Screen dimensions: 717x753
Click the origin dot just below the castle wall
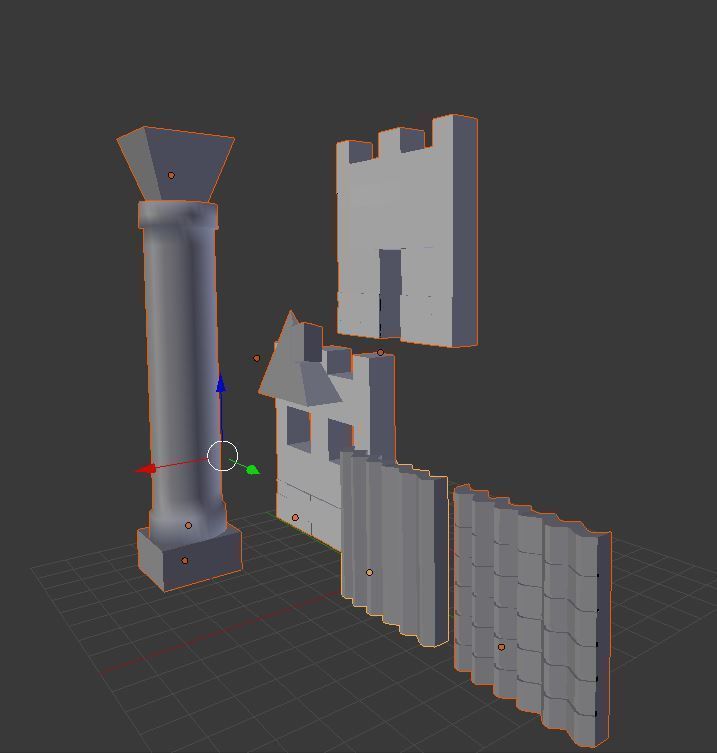(x=380, y=352)
